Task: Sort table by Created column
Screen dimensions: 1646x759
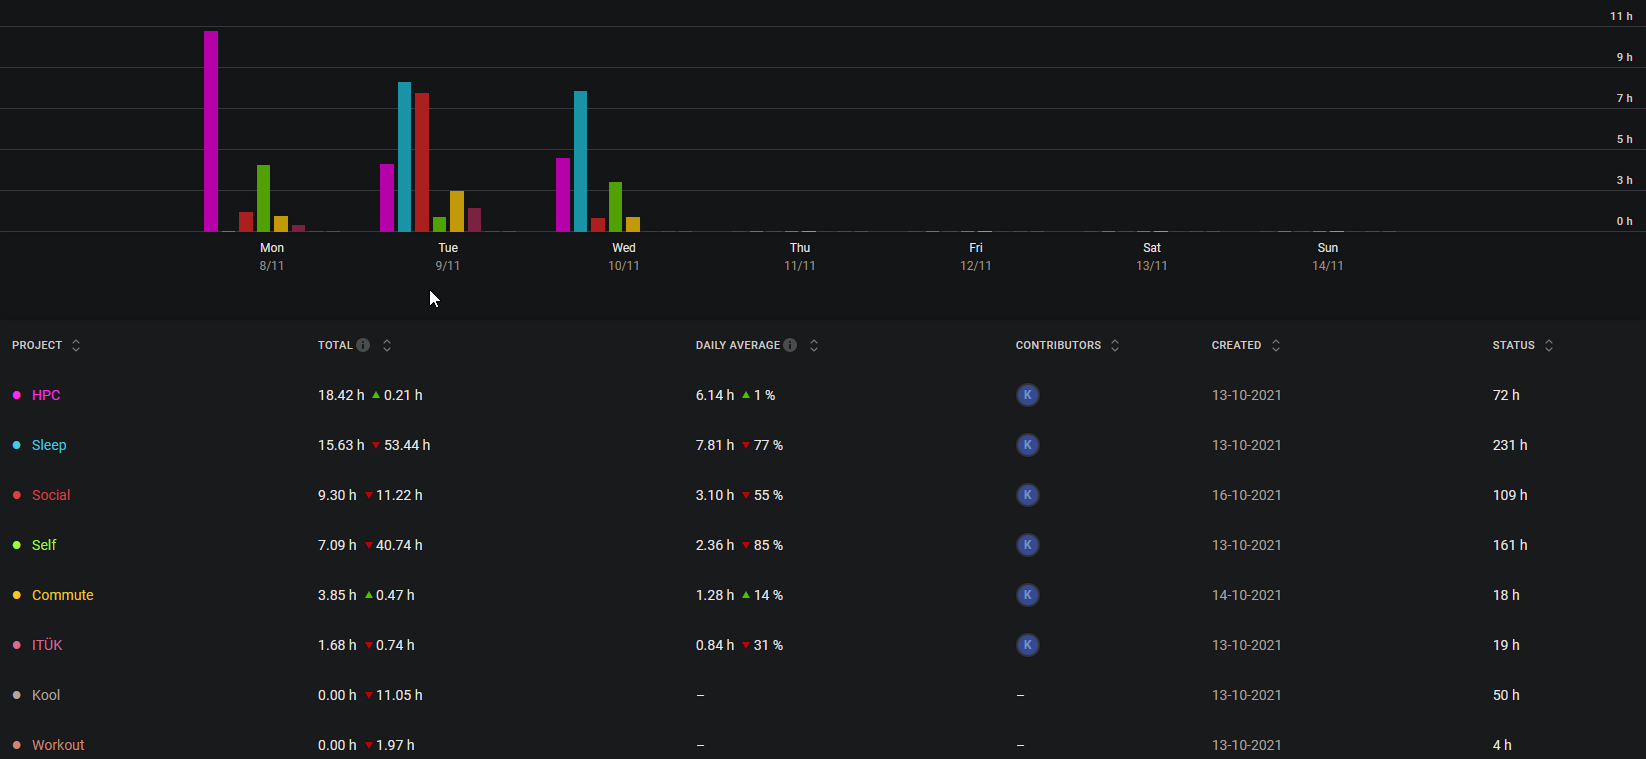Action: [x=1276, y=345]
